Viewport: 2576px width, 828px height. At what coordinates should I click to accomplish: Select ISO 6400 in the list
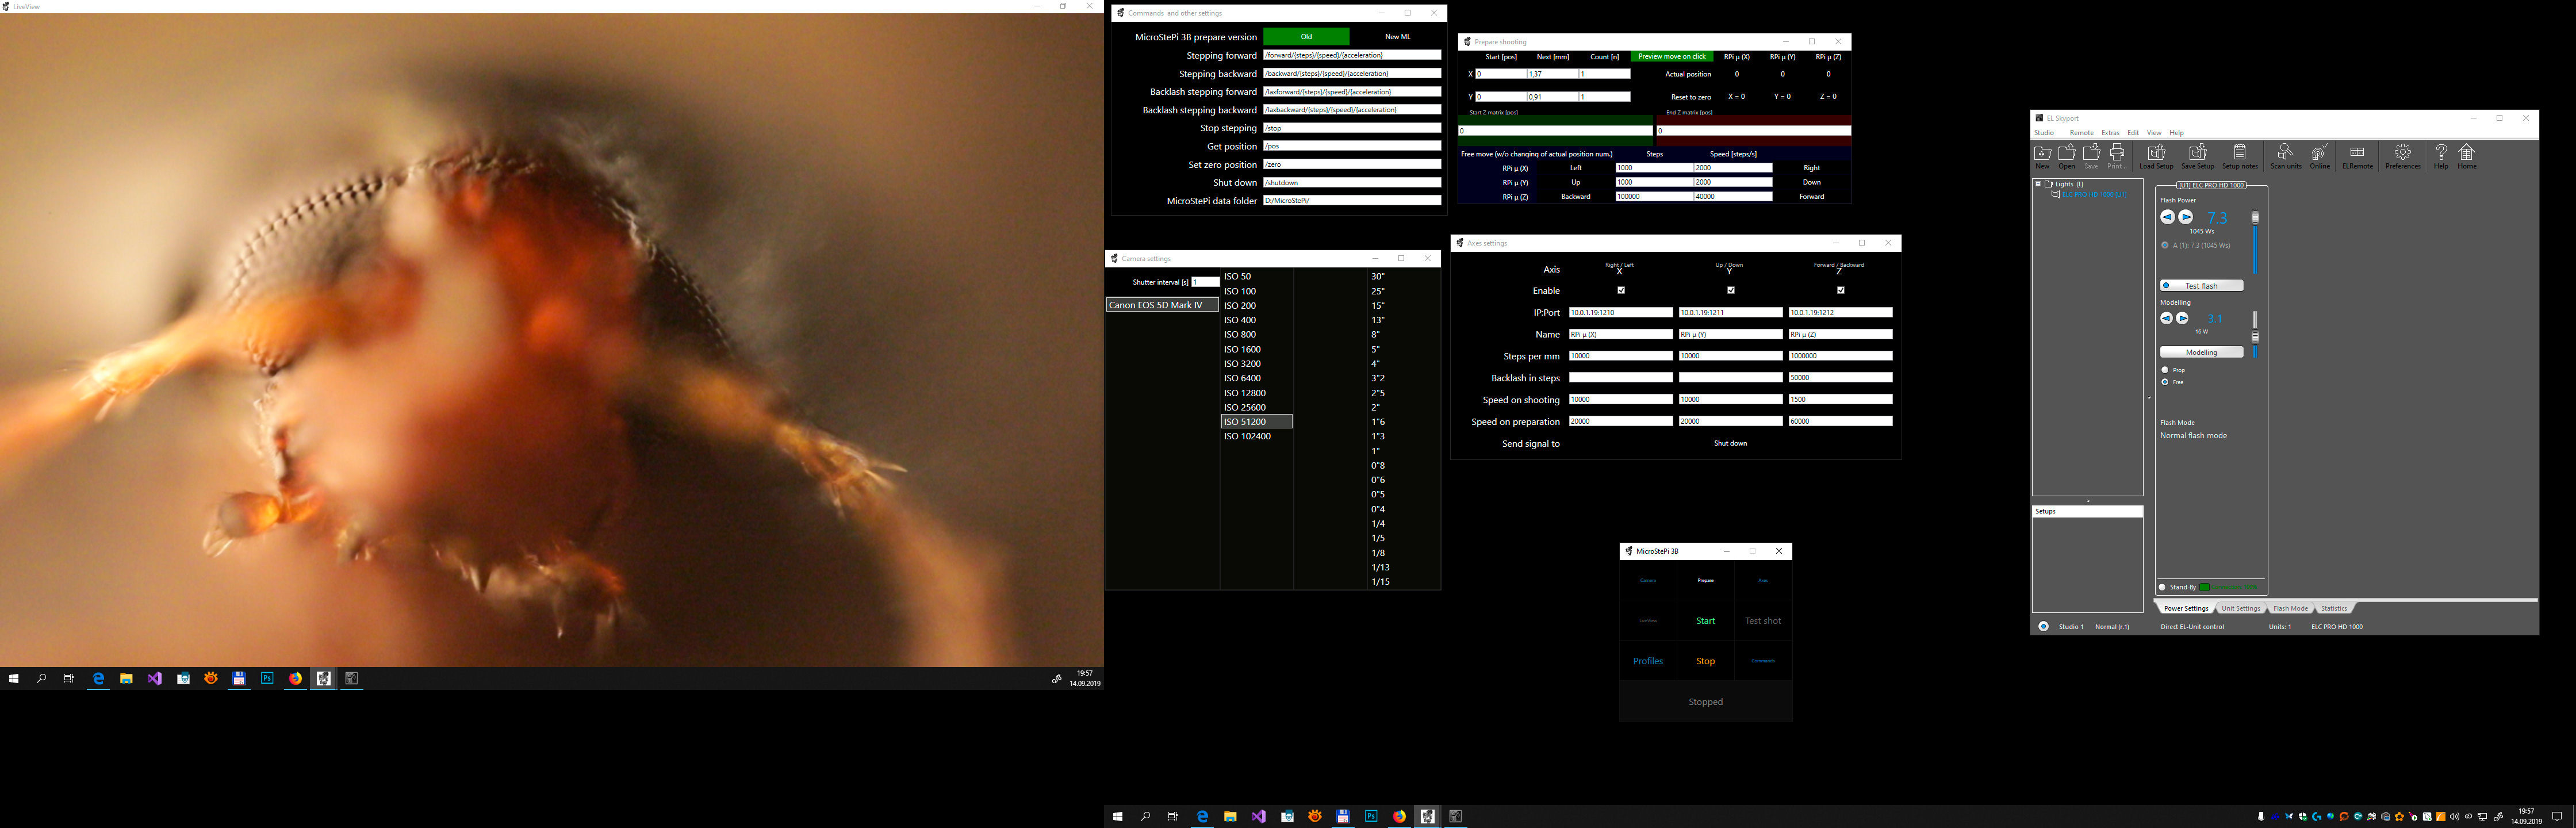(1242, 378)
